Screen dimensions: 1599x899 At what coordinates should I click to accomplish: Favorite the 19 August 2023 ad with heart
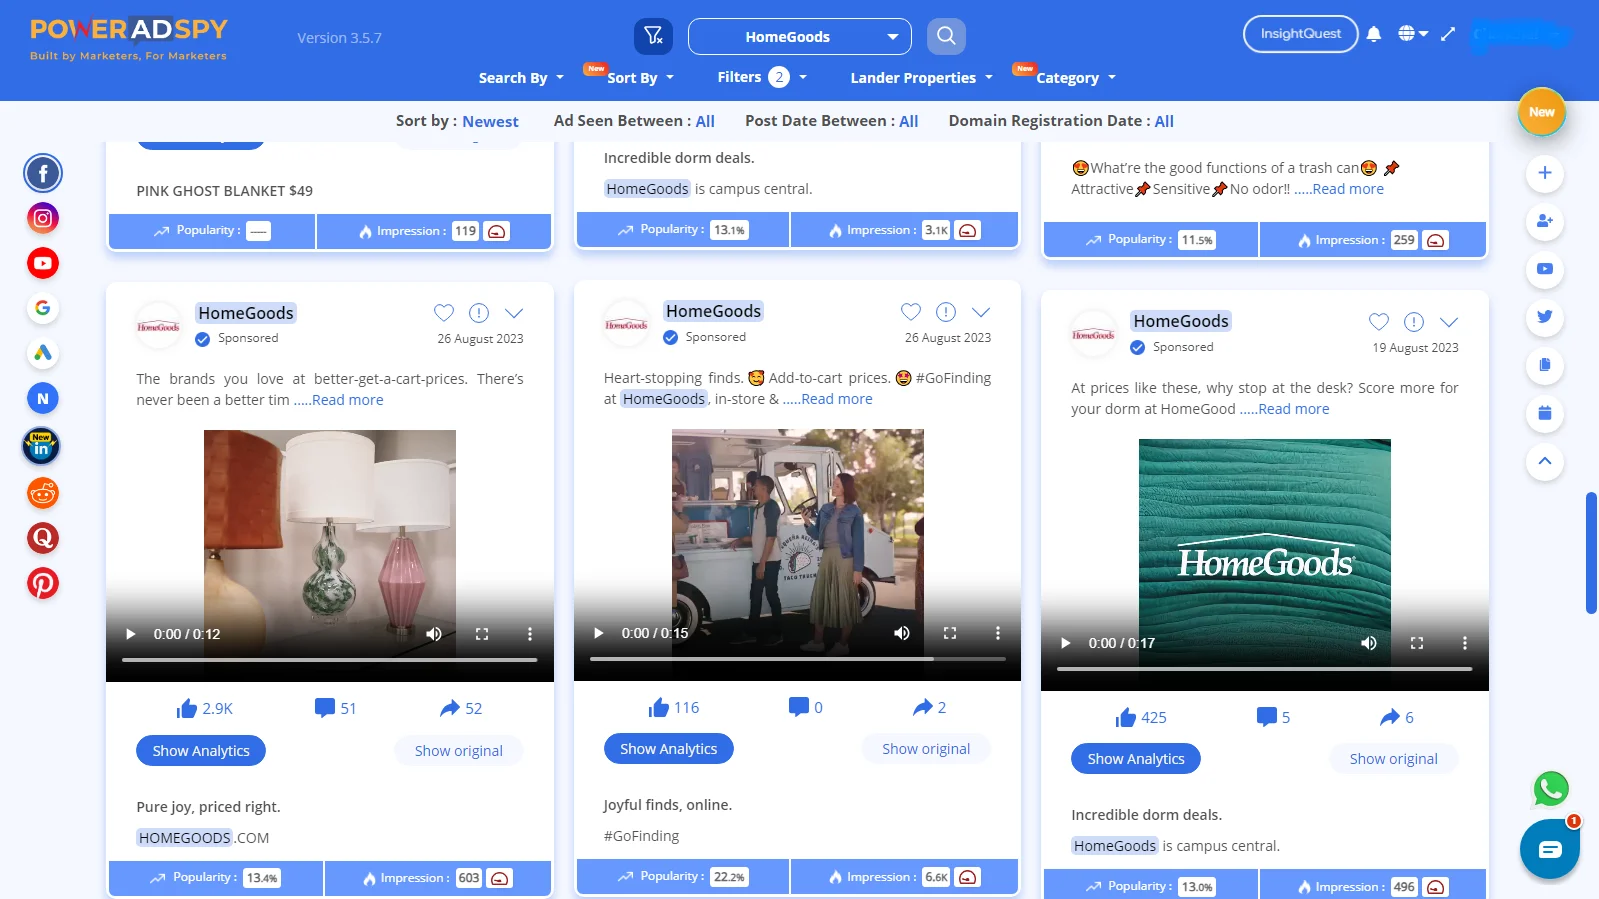click(1379, 322)
